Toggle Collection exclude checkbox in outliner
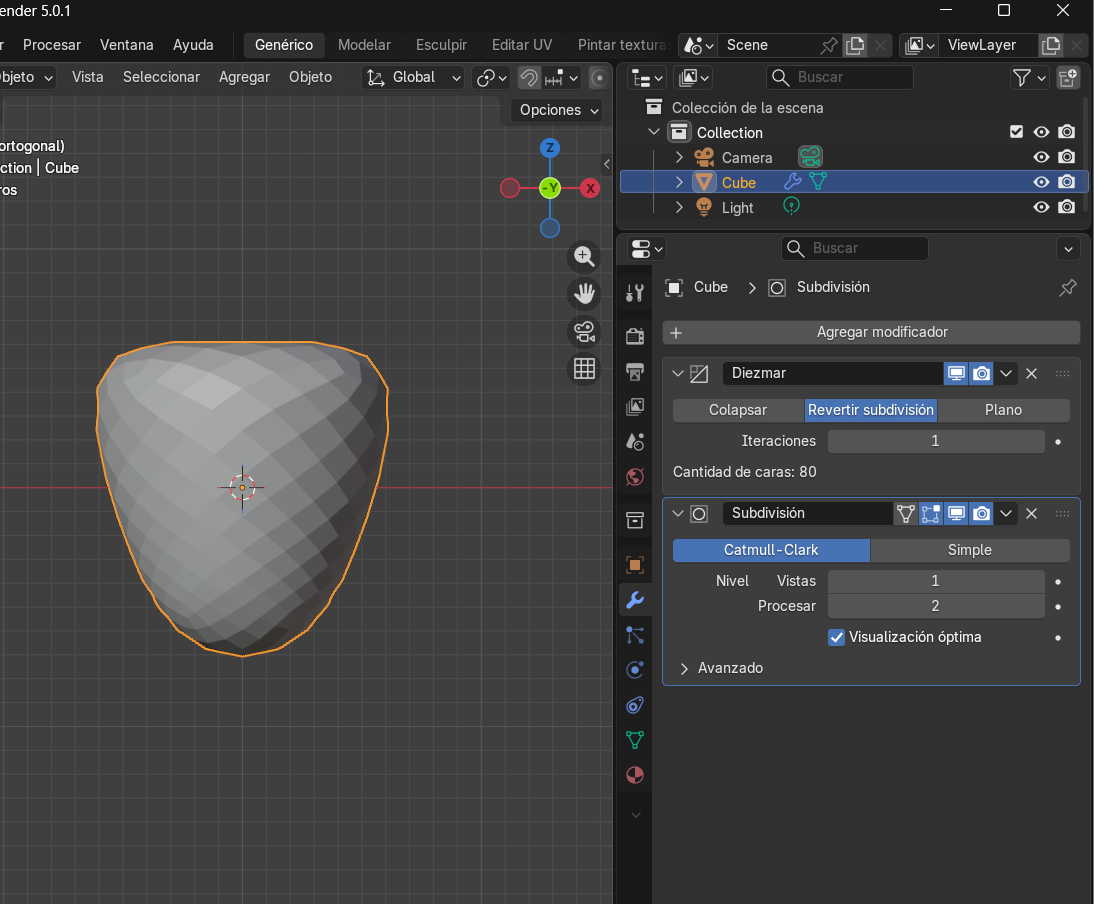Image resolution: width=1094 pixels, height=904 pixels. 1017,132
